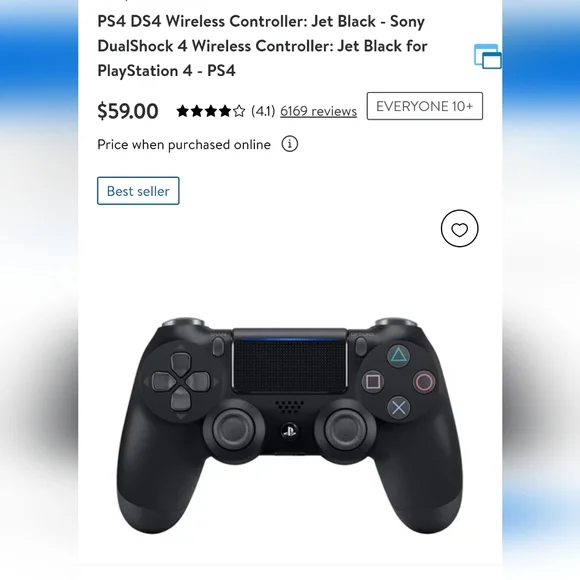Click the circle button on the controller

(424, 382)
